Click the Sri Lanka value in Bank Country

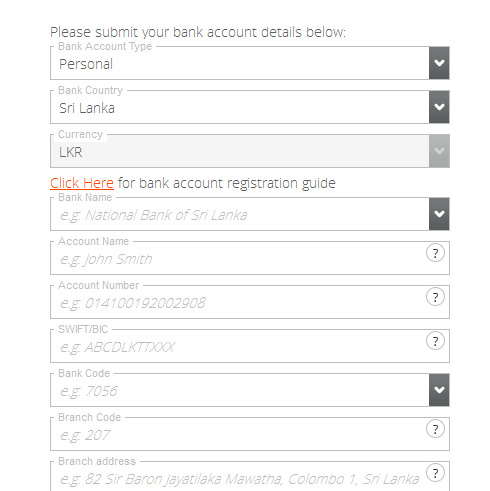(87, 108)
